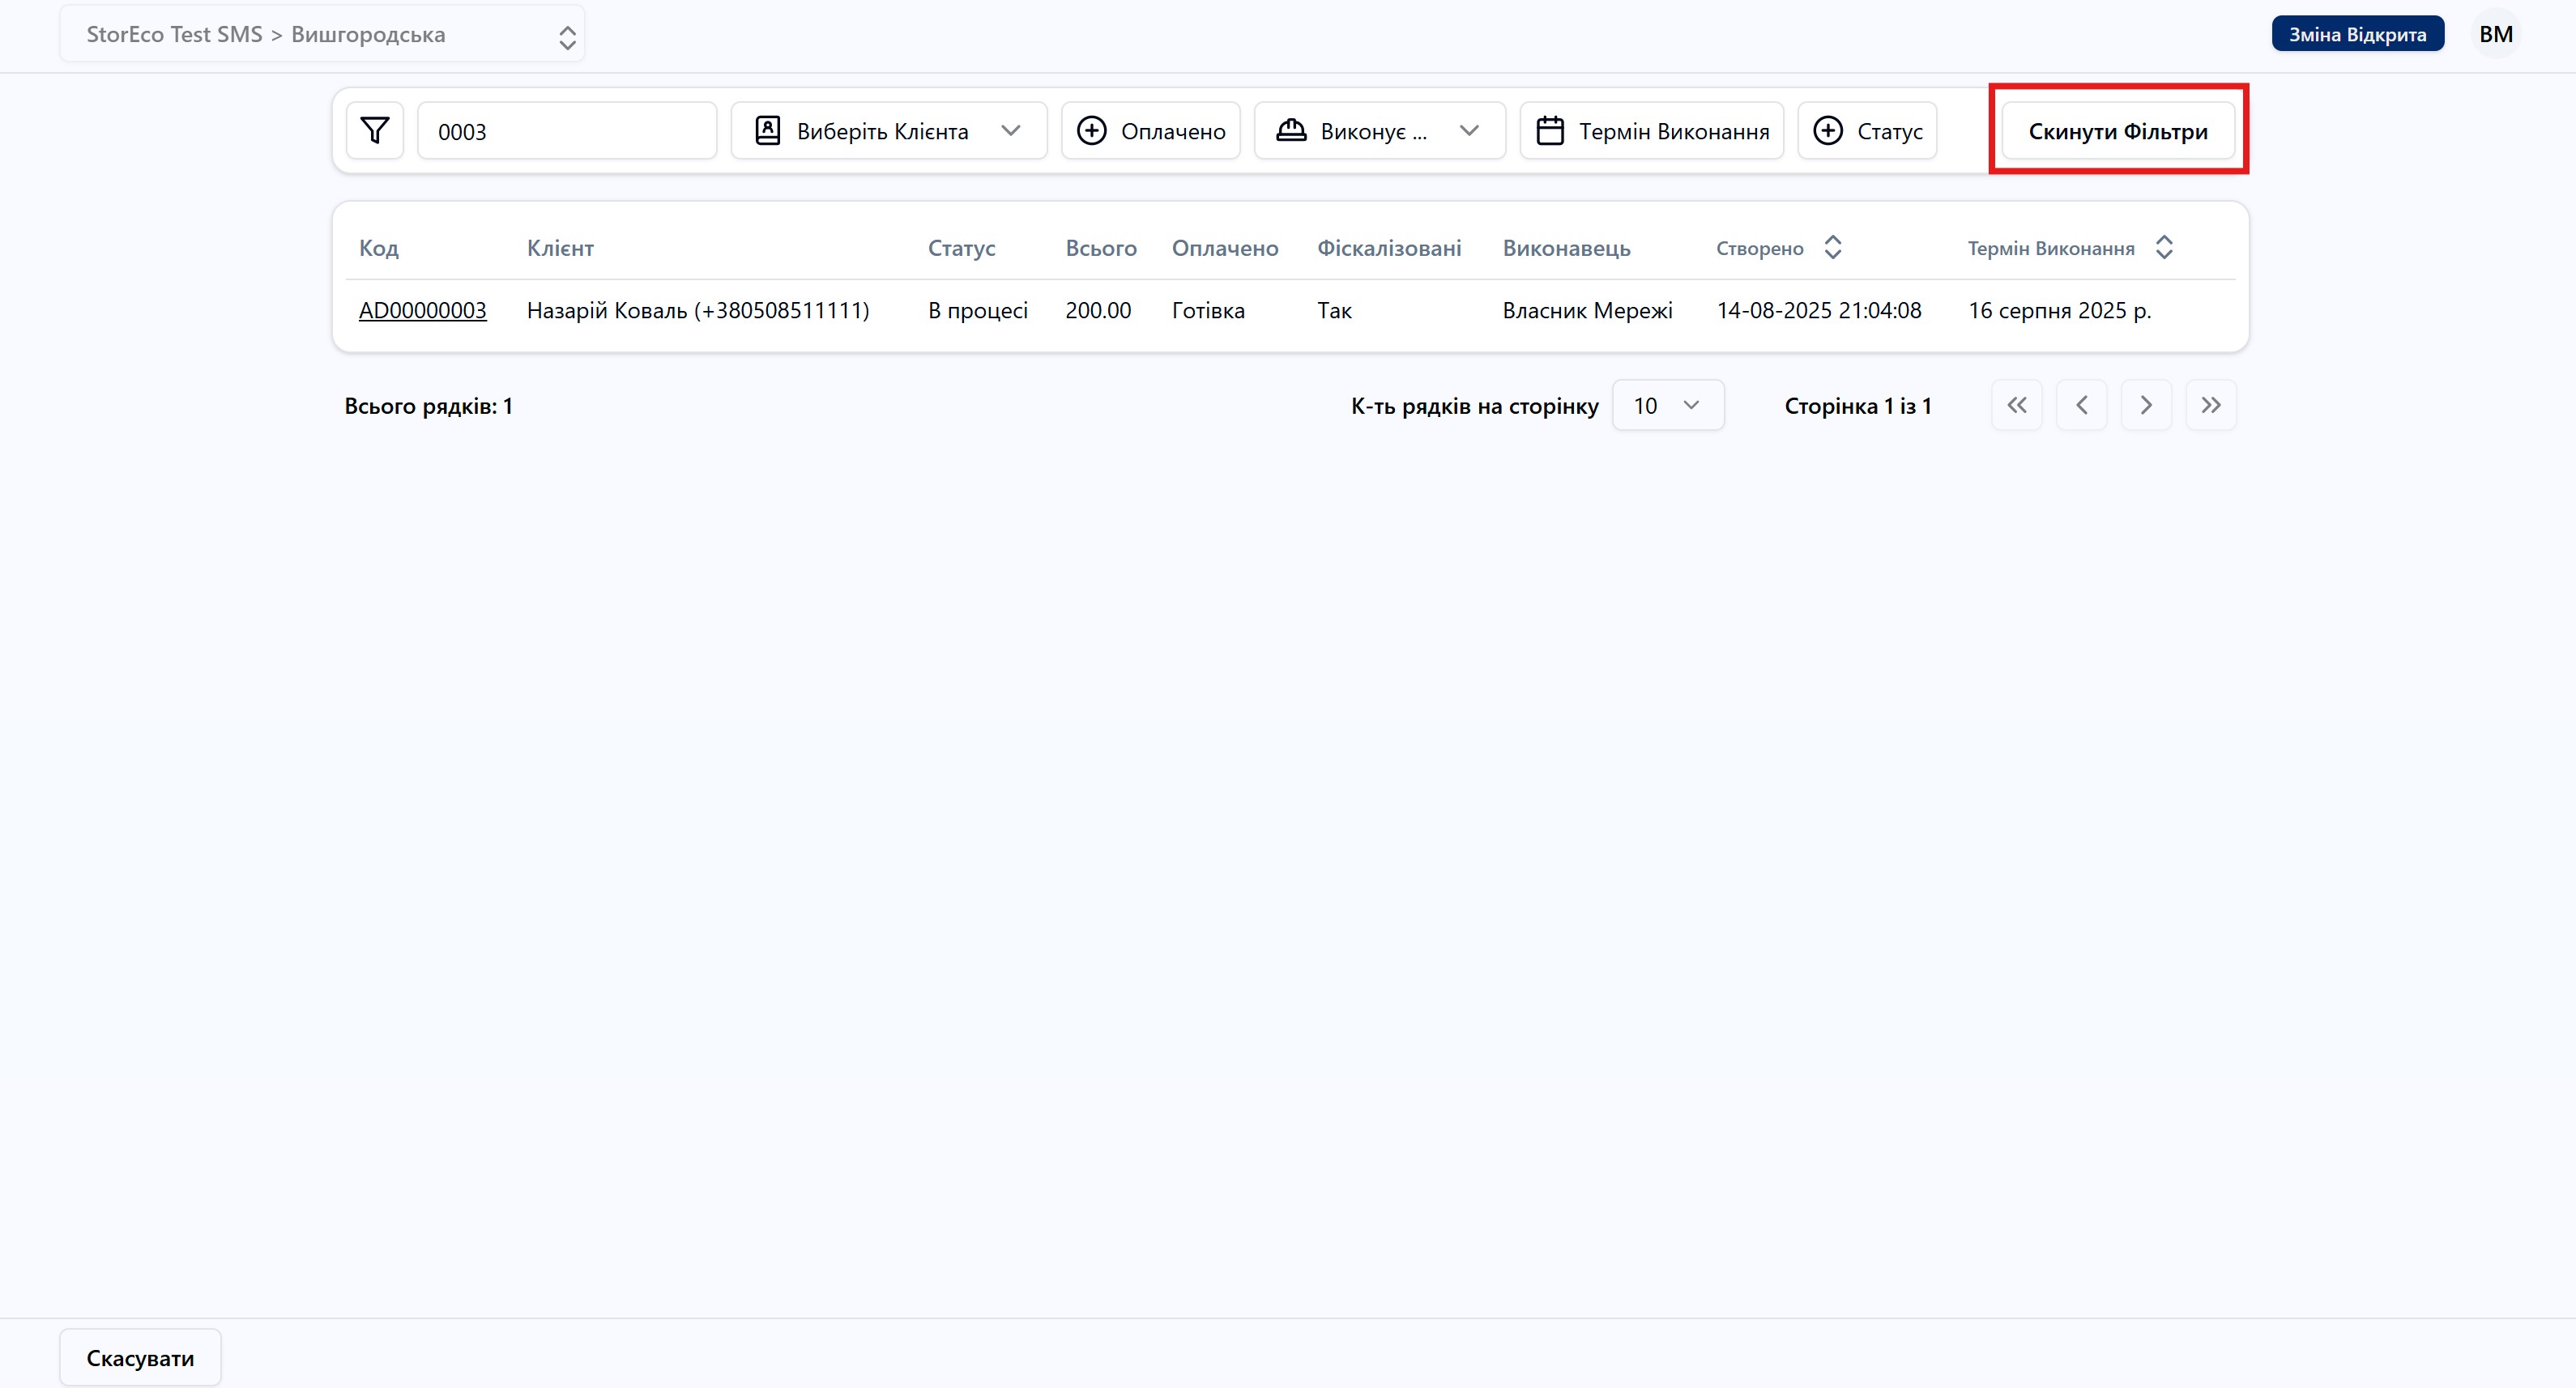Open Термін Виконання calendar filter
This screenshot has width=2576, height=1388.
(1652, 131)
